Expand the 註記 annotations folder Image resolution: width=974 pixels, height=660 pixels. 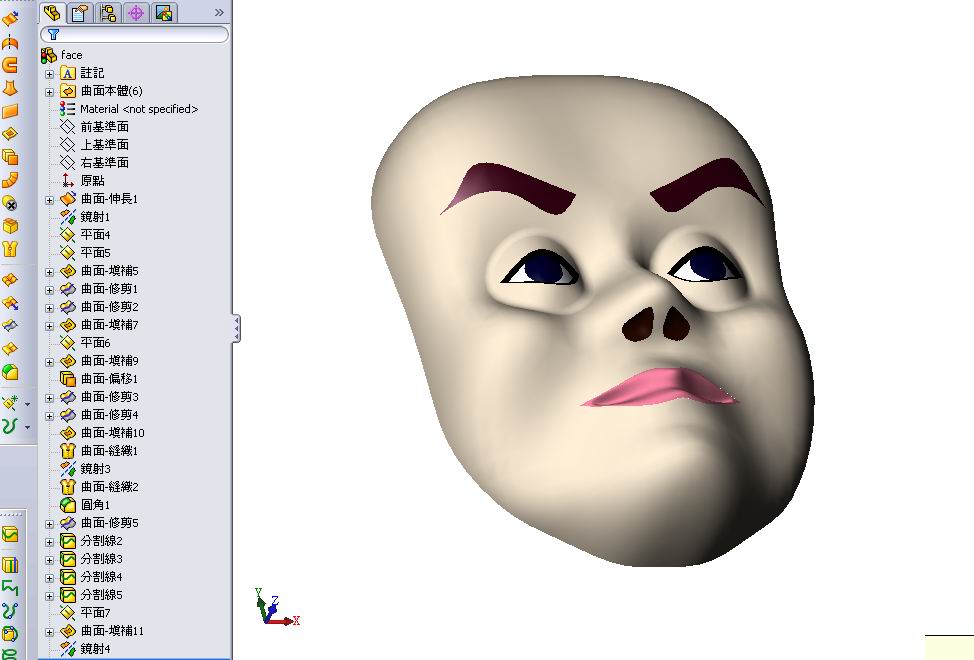48,72
